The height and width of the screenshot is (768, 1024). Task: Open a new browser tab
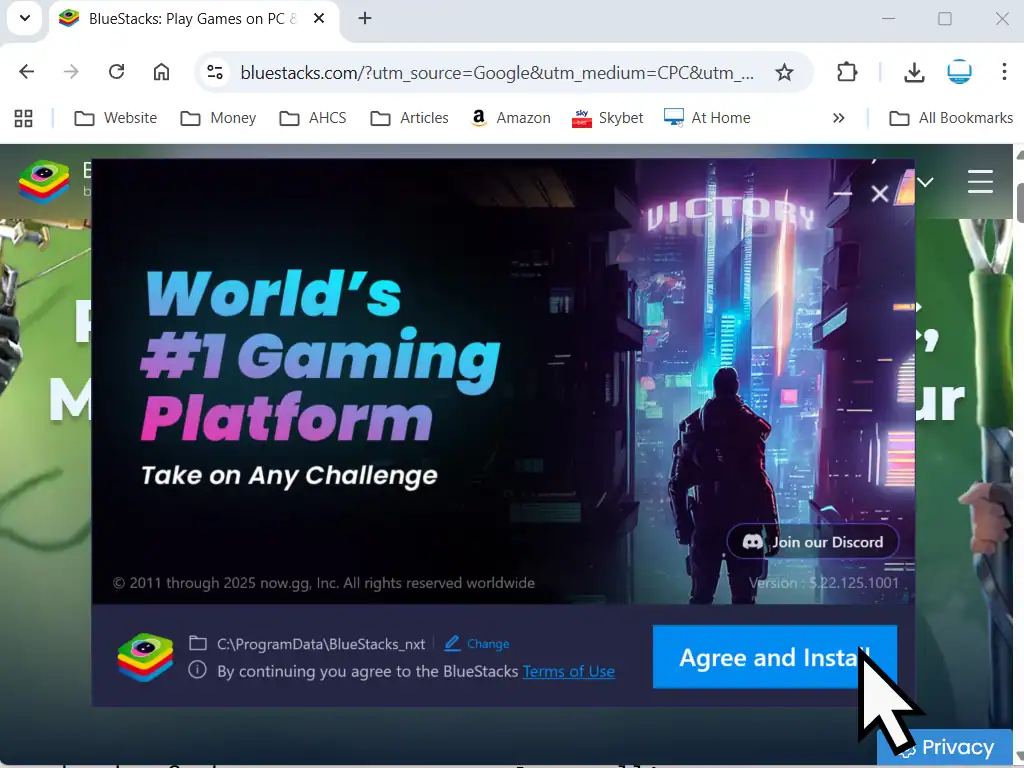365,18
